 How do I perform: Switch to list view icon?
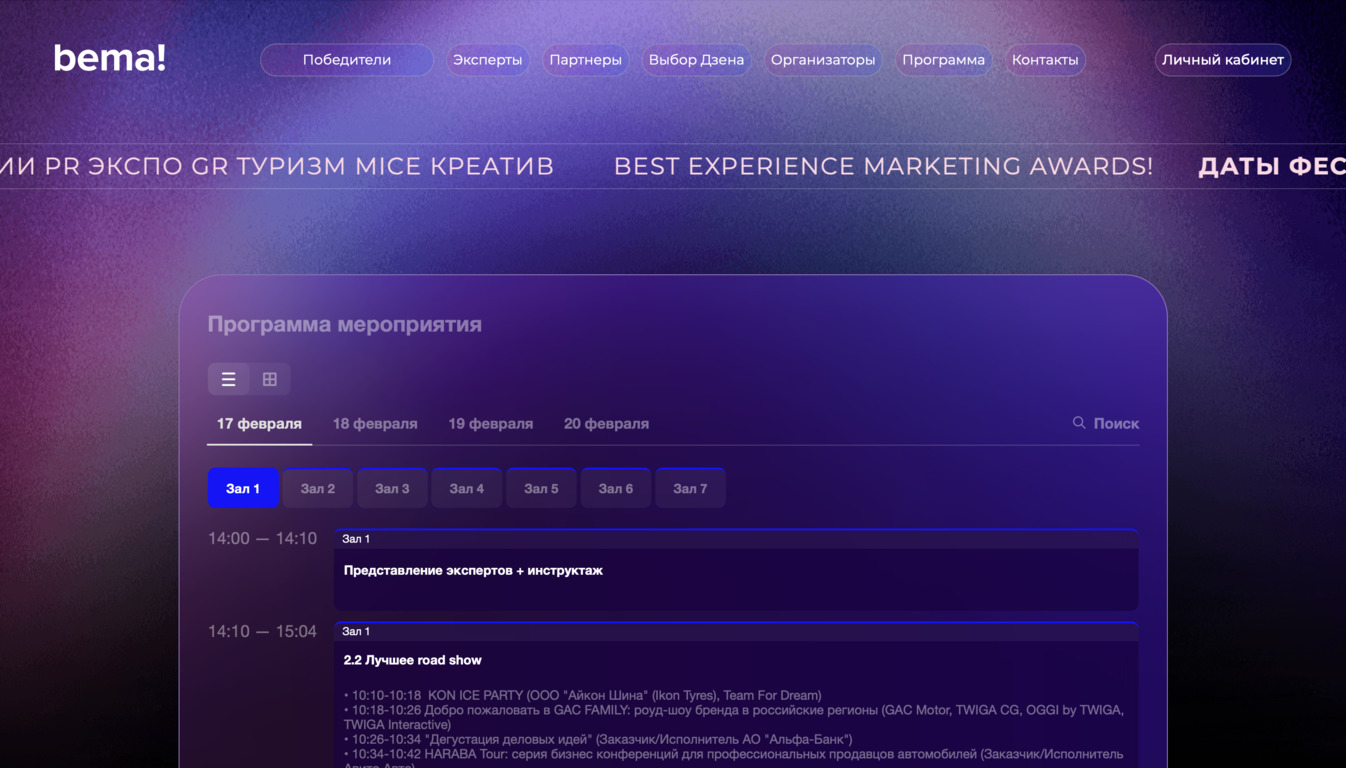click(229, 379)
